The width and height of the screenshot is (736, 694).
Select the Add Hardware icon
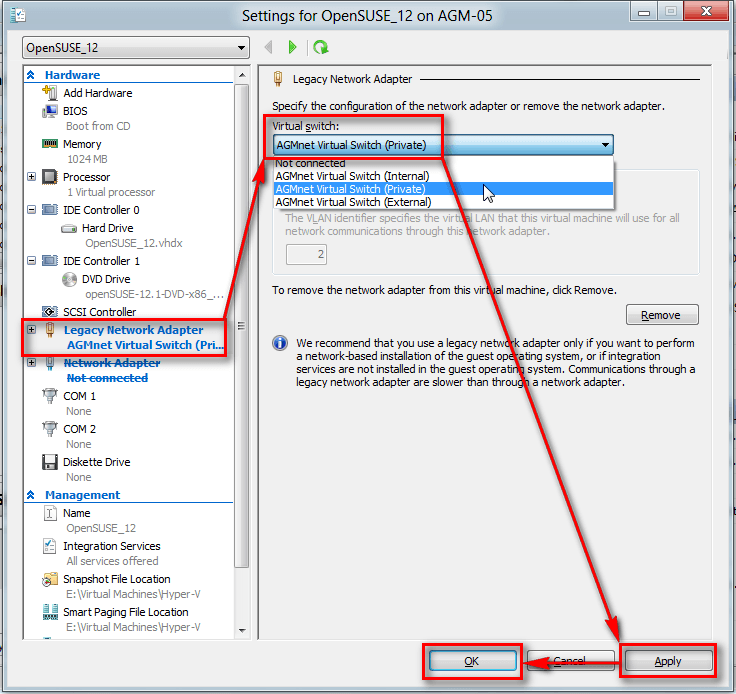pyautogui.click(x=50, y=93)
